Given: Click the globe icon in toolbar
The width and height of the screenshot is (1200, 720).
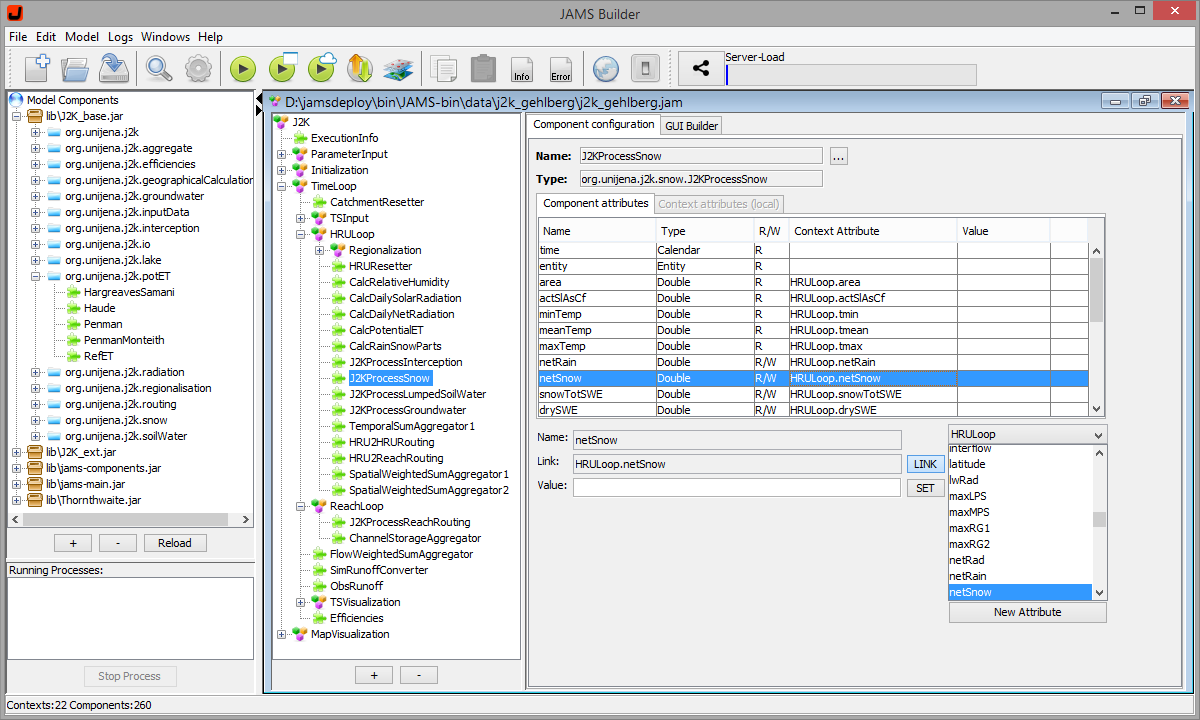Looking at the screenshot, I should coord(606,68).
